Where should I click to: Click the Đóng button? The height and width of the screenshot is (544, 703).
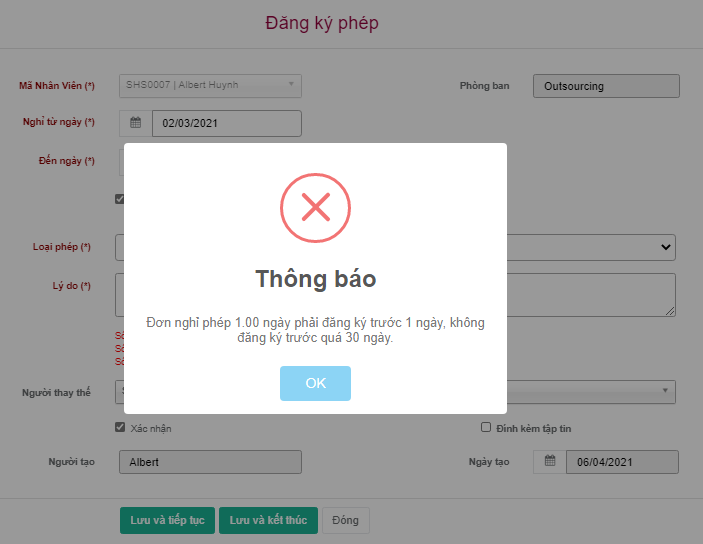coord(345,520)
